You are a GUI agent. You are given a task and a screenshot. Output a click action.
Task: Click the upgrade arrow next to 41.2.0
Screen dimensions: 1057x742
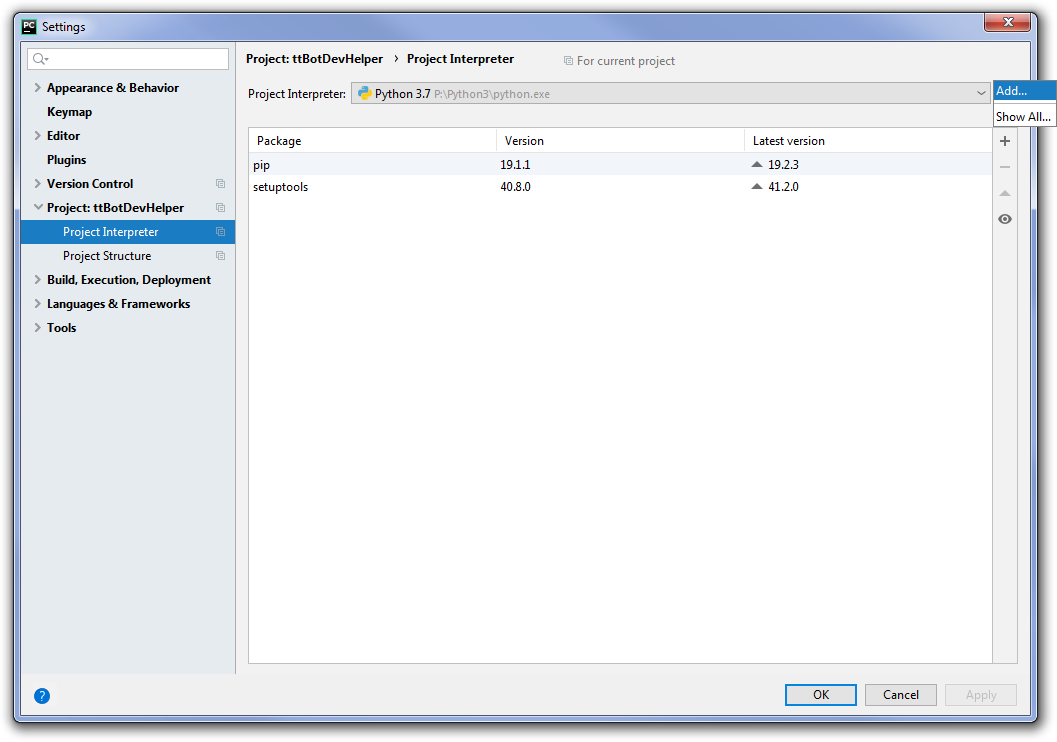pos(757,187)
